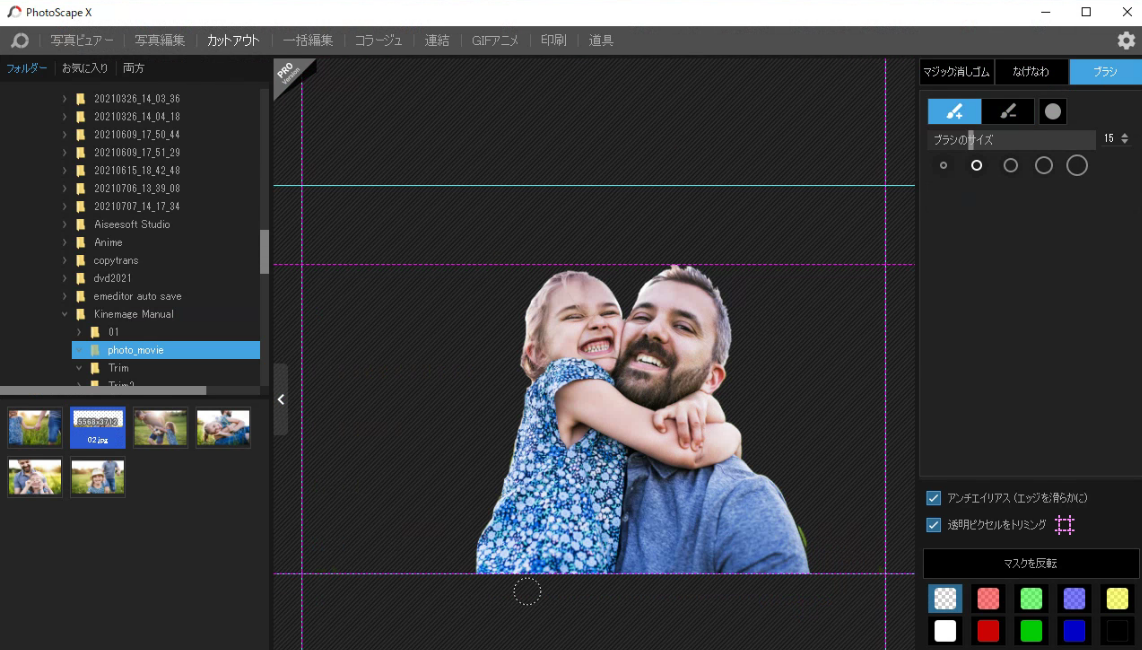Open the first thumbnail of legs in grass
The image size is (1142, 650).
[x=35, y=428]
